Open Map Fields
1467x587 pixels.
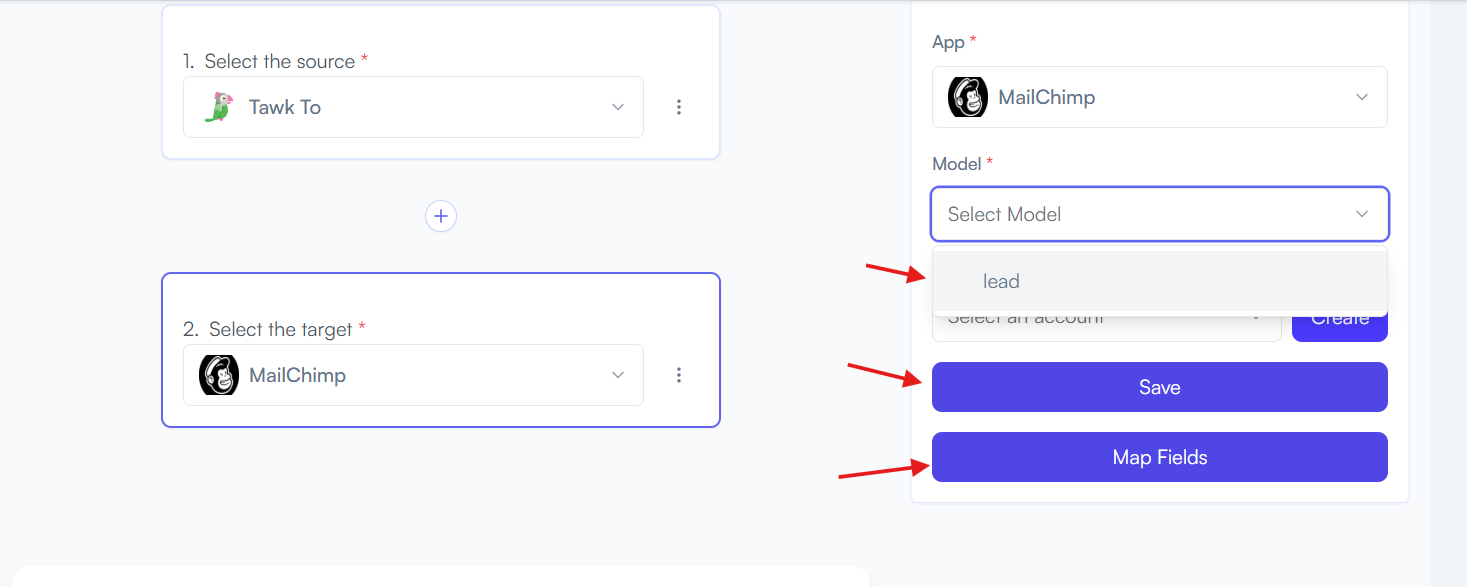(x=1159, y=457)
